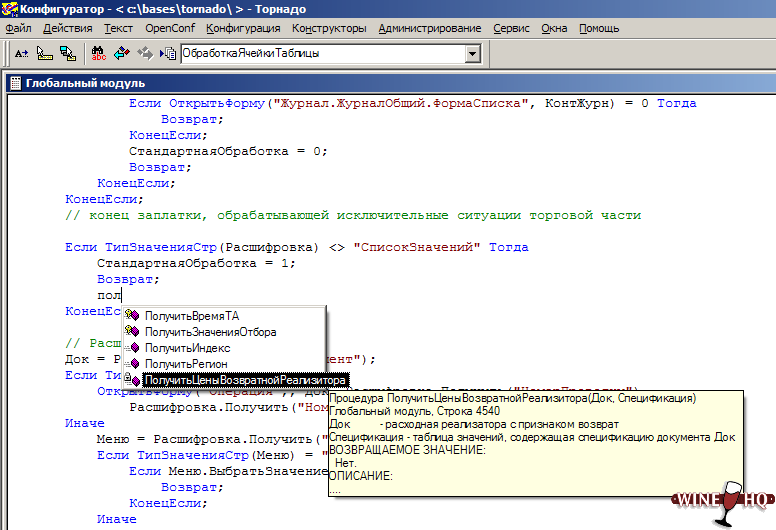Click tooltip heading 'ВОЗВРАЩАЕМОЕ ЗНАЧЕНИЕ:'
776x530 pixels.
(407, 450)
